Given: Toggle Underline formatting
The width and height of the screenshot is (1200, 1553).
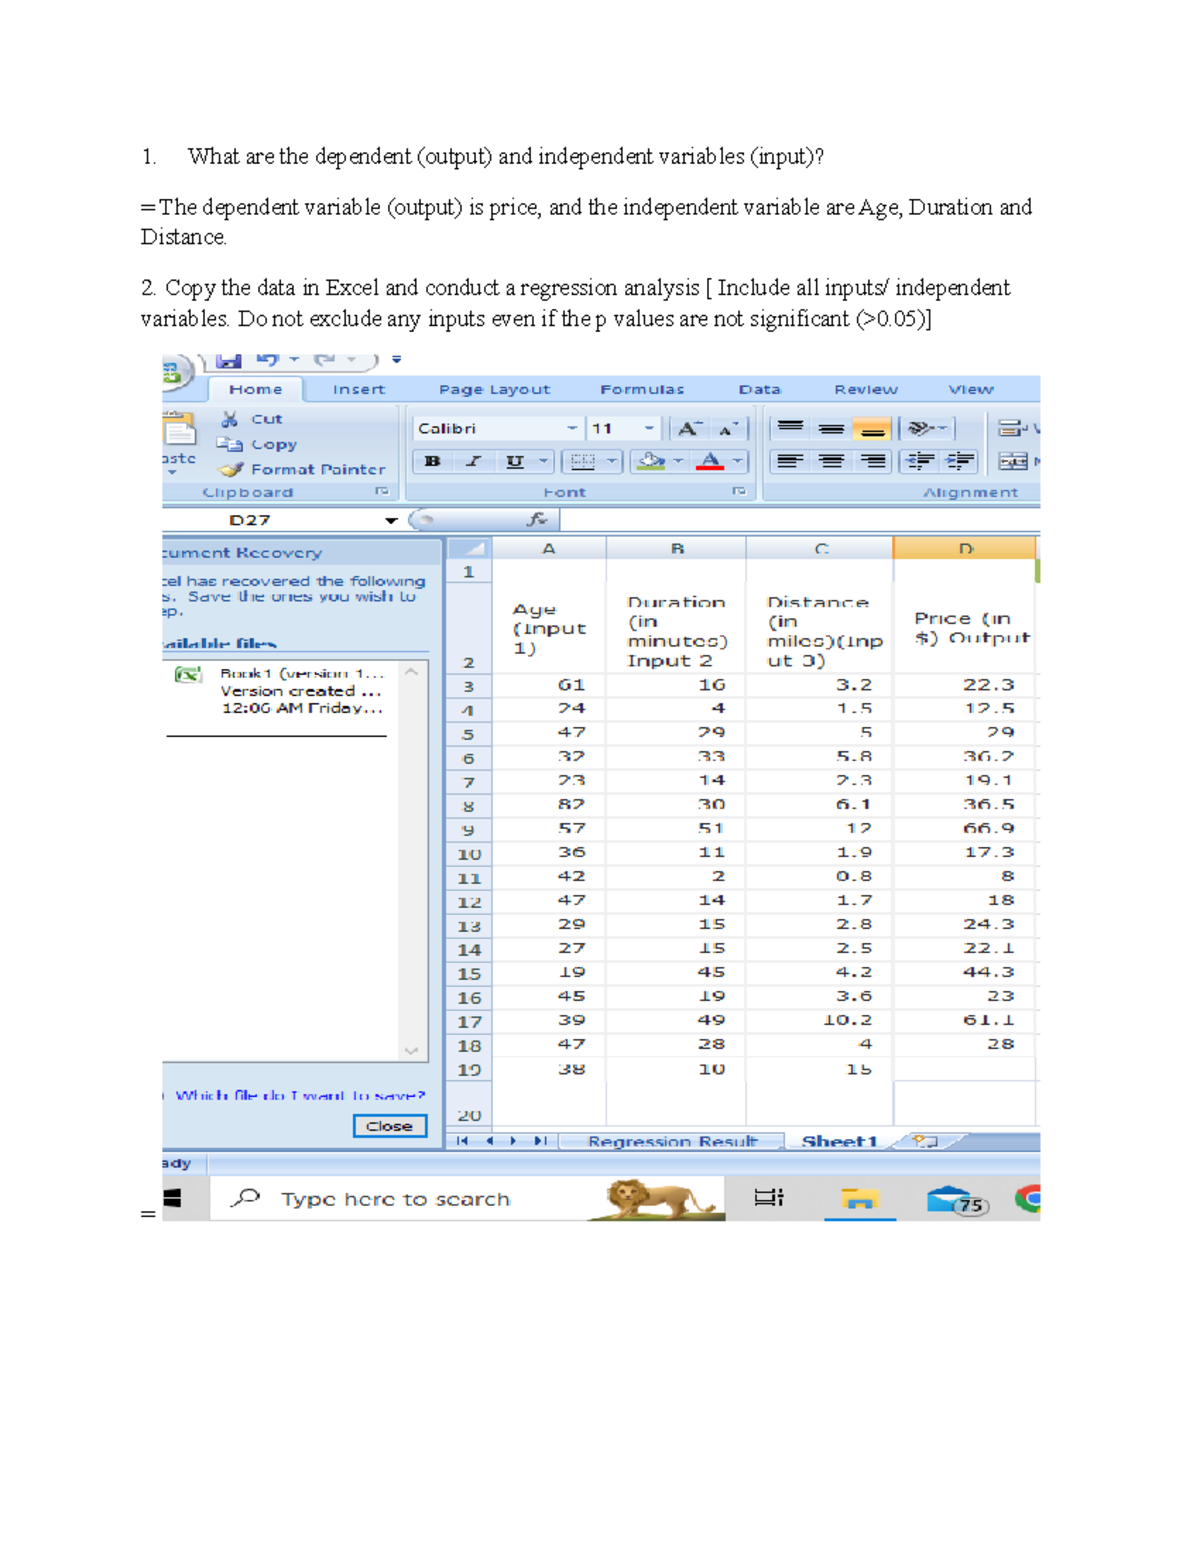Looking at the screenshot, I should click(x=514, y=461).
